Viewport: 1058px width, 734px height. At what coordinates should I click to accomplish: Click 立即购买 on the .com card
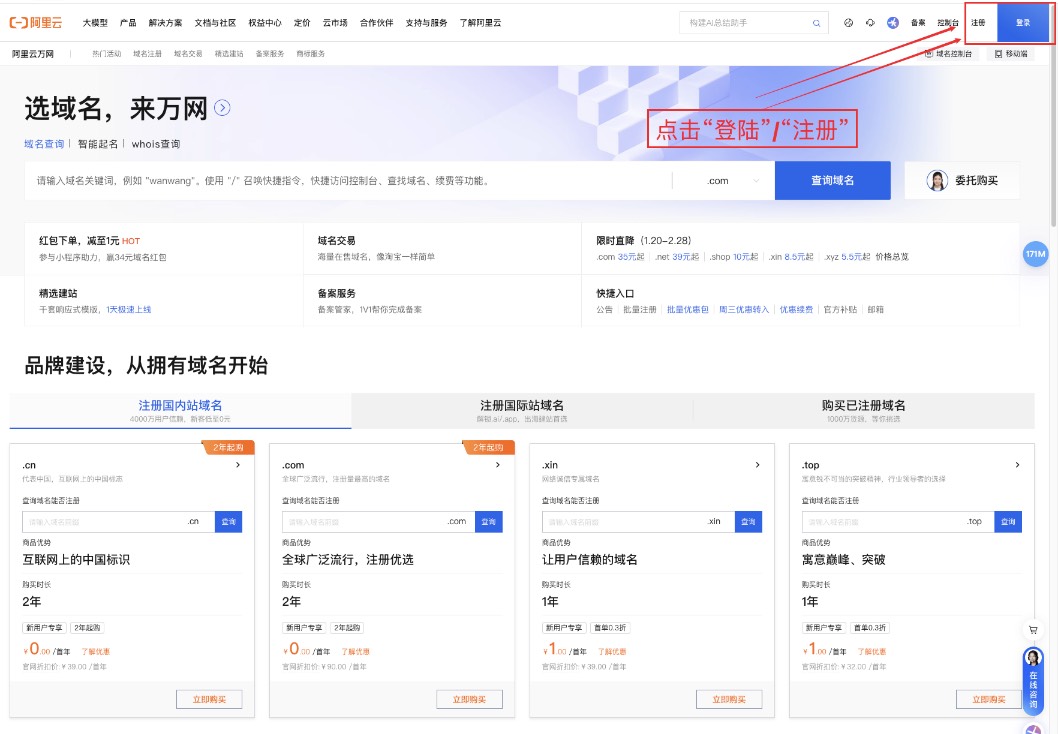point(469,700)
